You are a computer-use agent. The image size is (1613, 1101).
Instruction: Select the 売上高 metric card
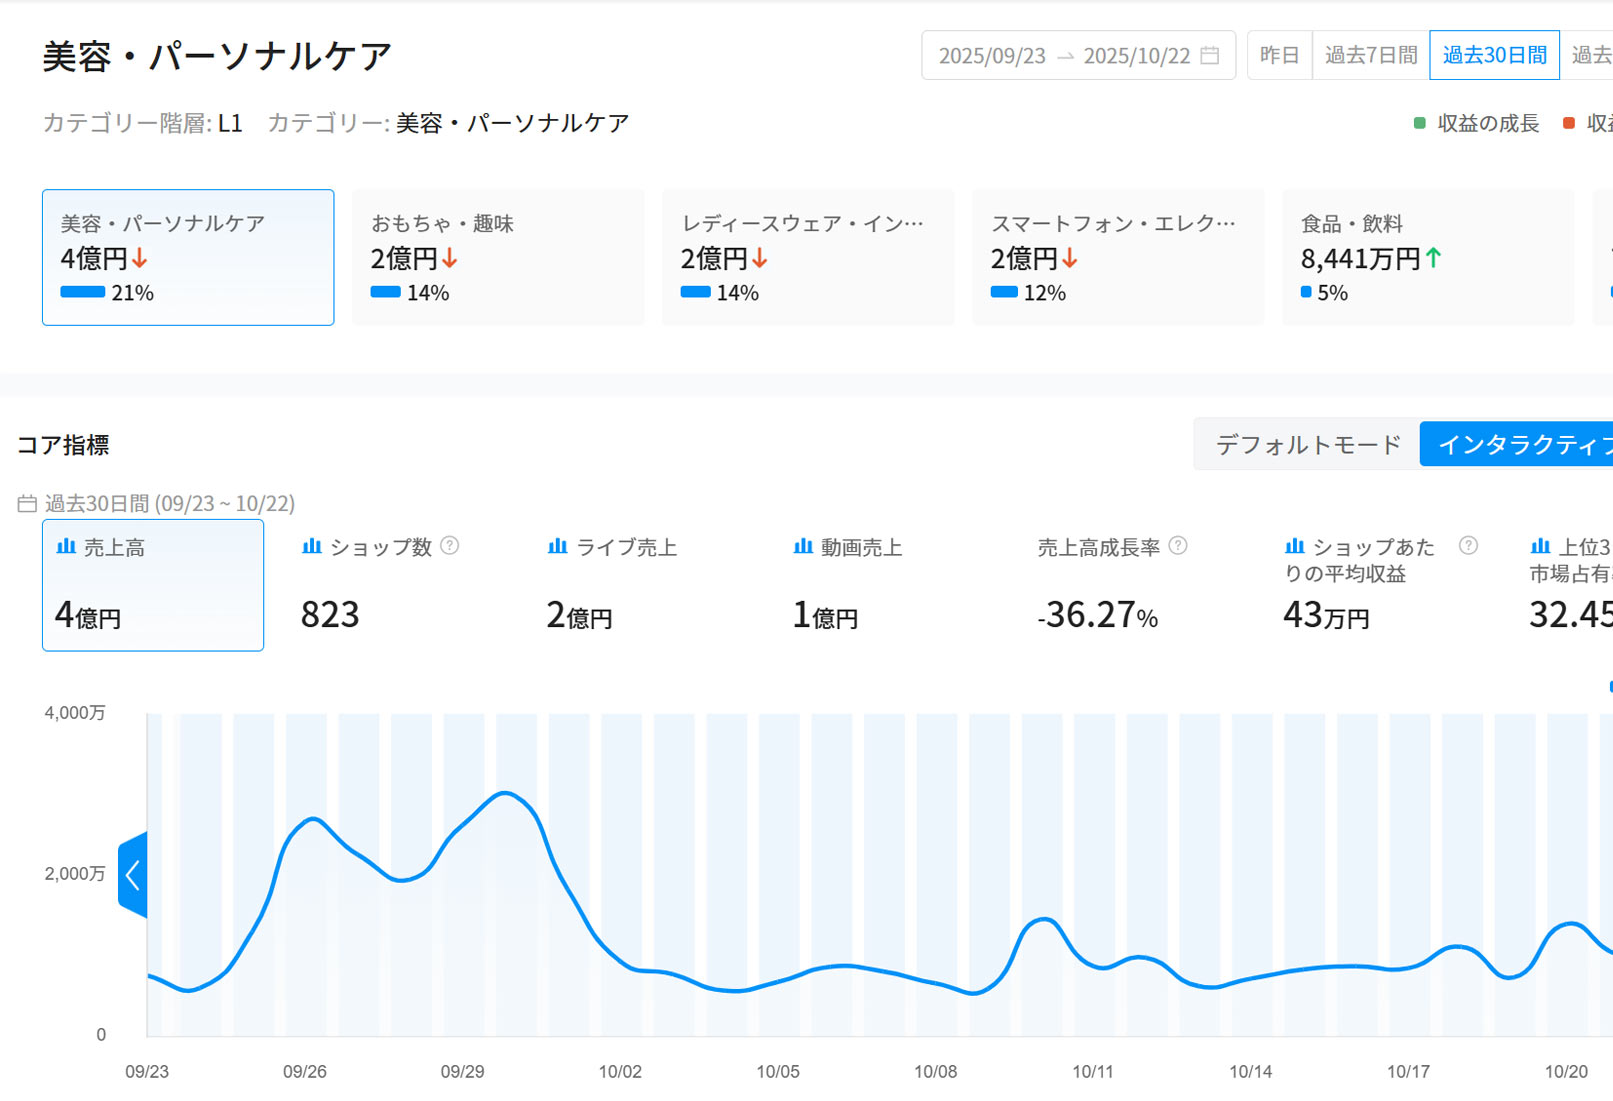pyautogui.click(x=153, y=585)
